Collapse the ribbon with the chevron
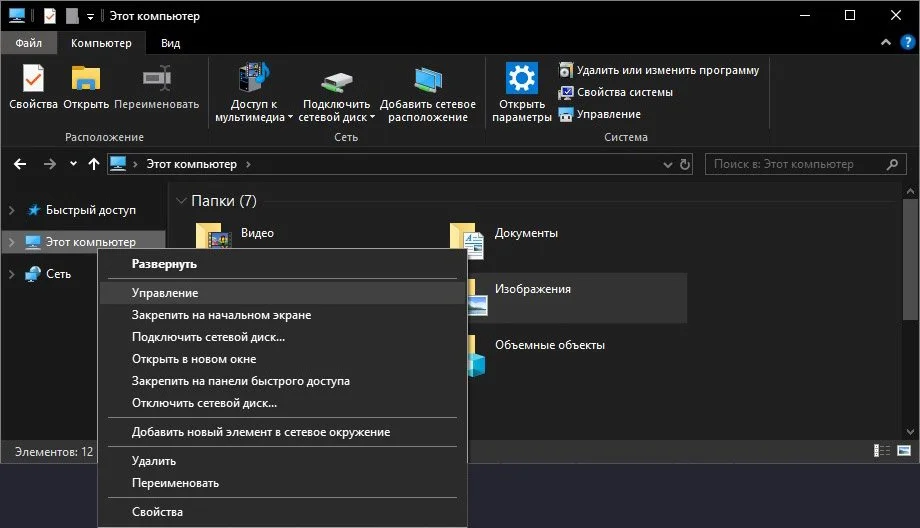Image resolution: width=920 pixels, height=528 pixels. (x=886, y=42)
